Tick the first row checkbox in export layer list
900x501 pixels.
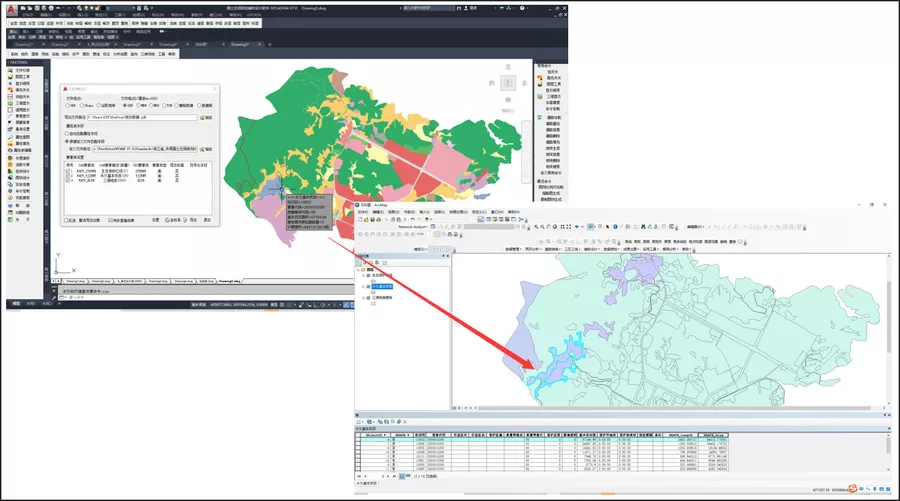click(68, 171)
